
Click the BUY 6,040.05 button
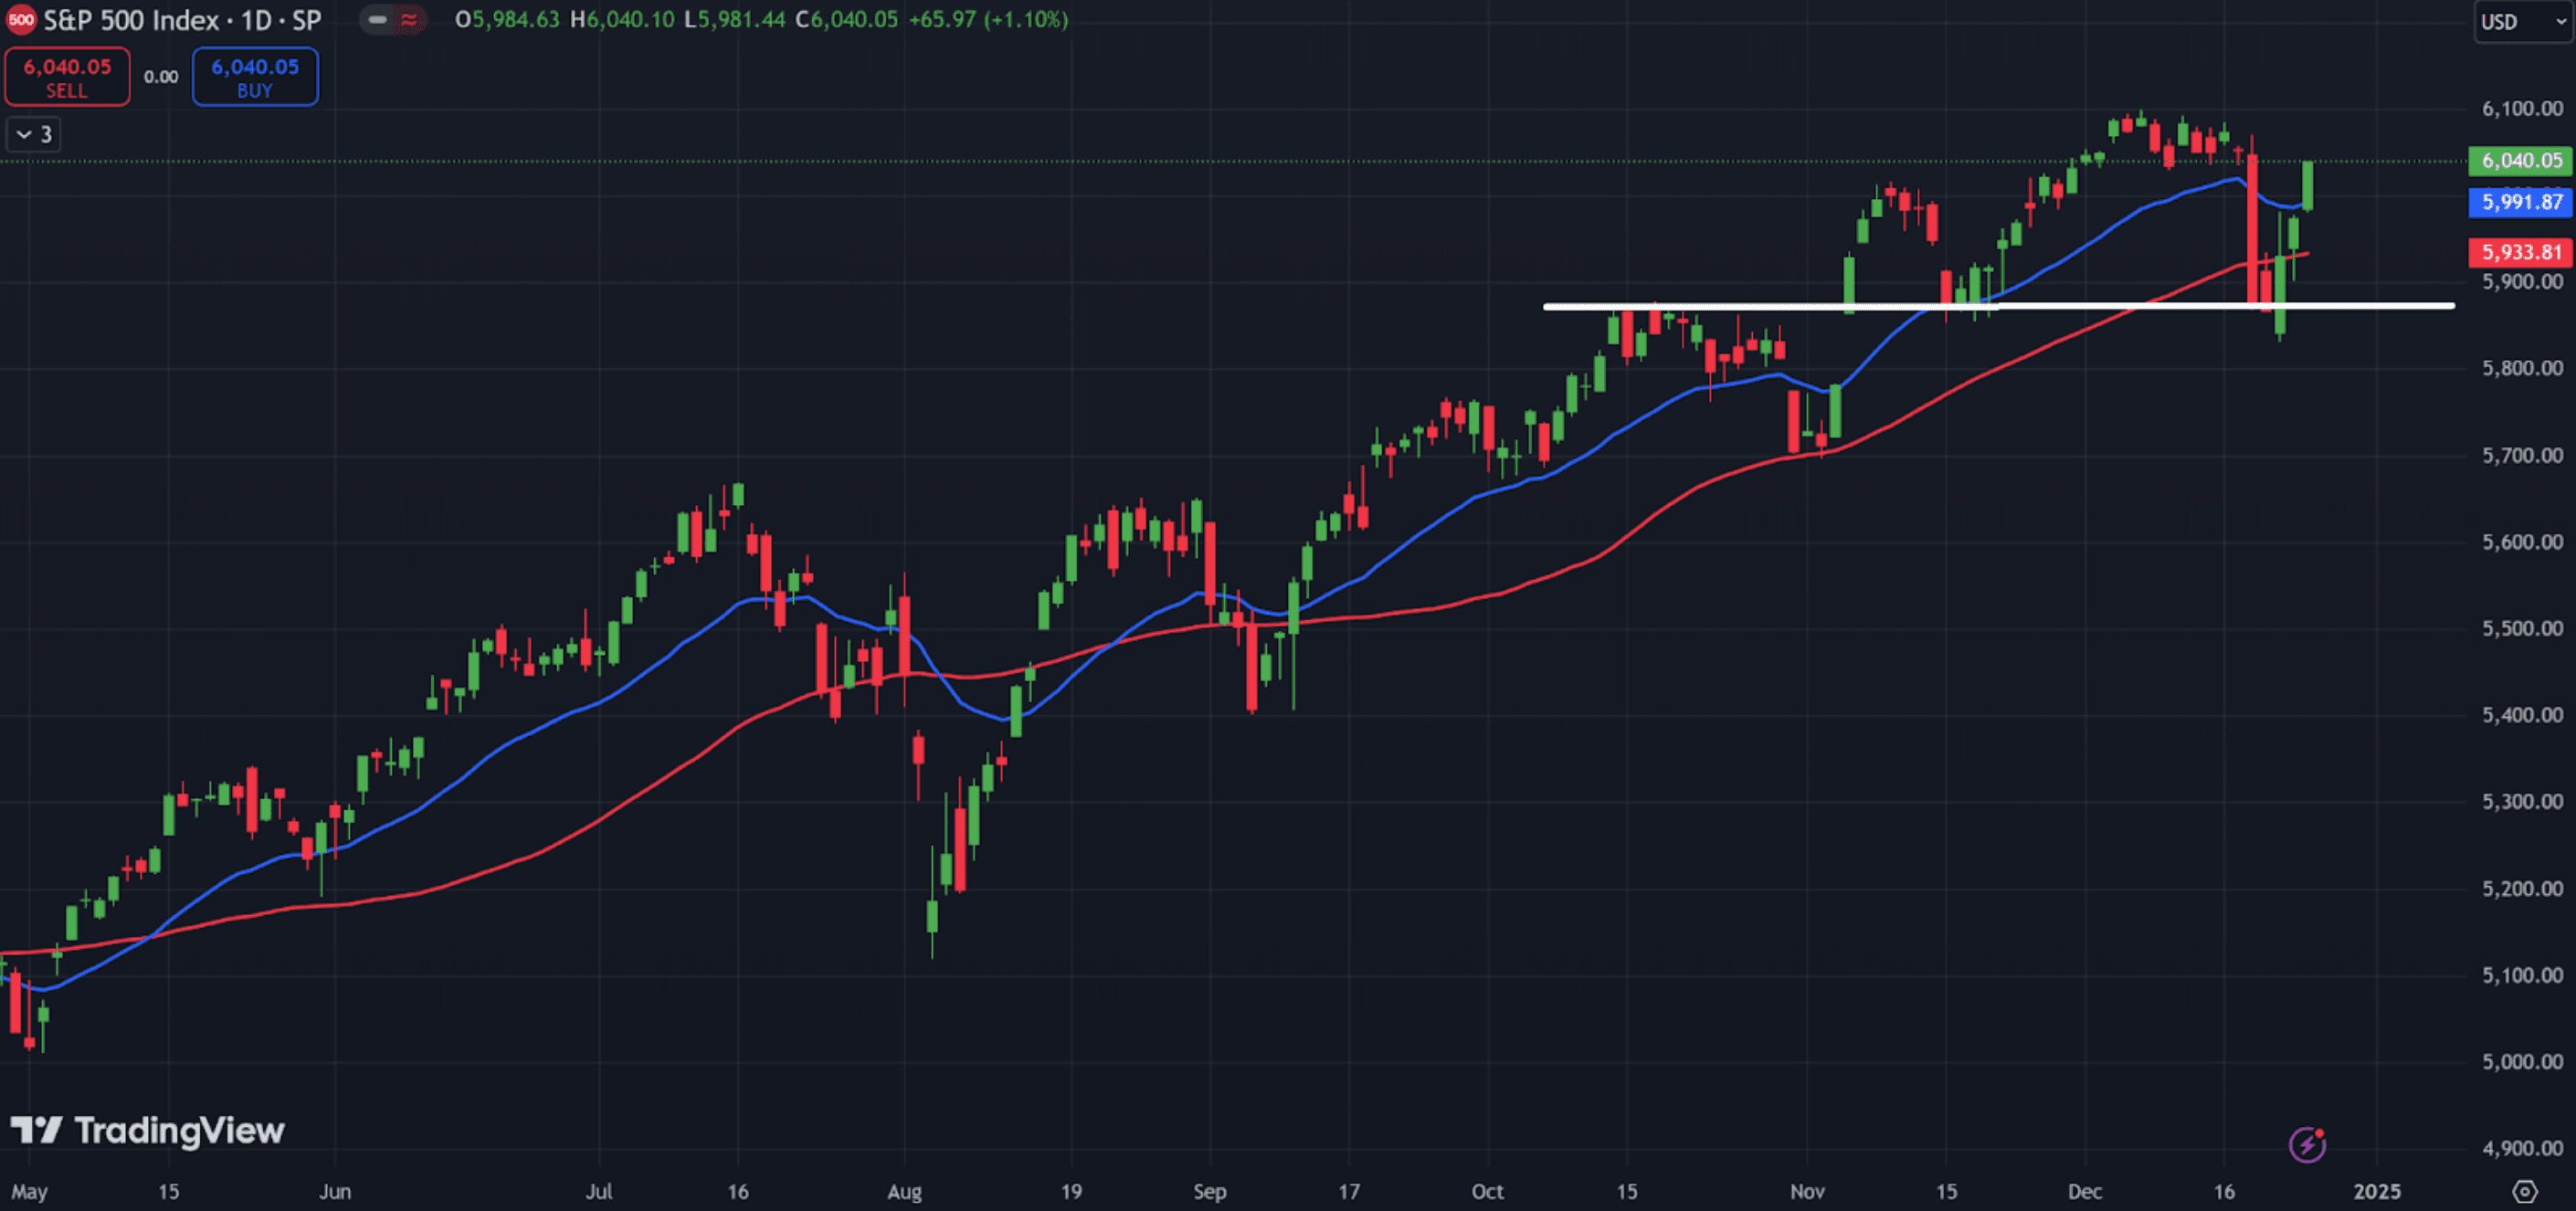pyautogui.click(x=255, y=77)
